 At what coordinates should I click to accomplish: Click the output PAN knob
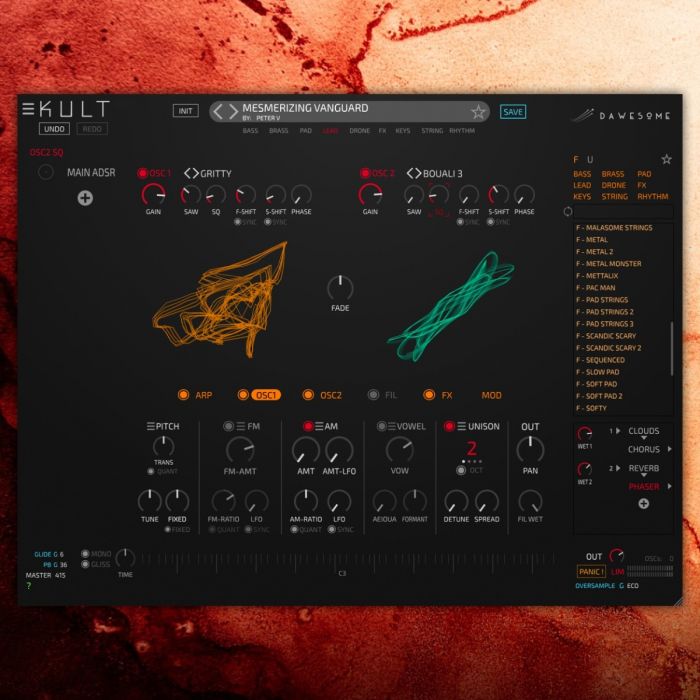click(530, 449)
